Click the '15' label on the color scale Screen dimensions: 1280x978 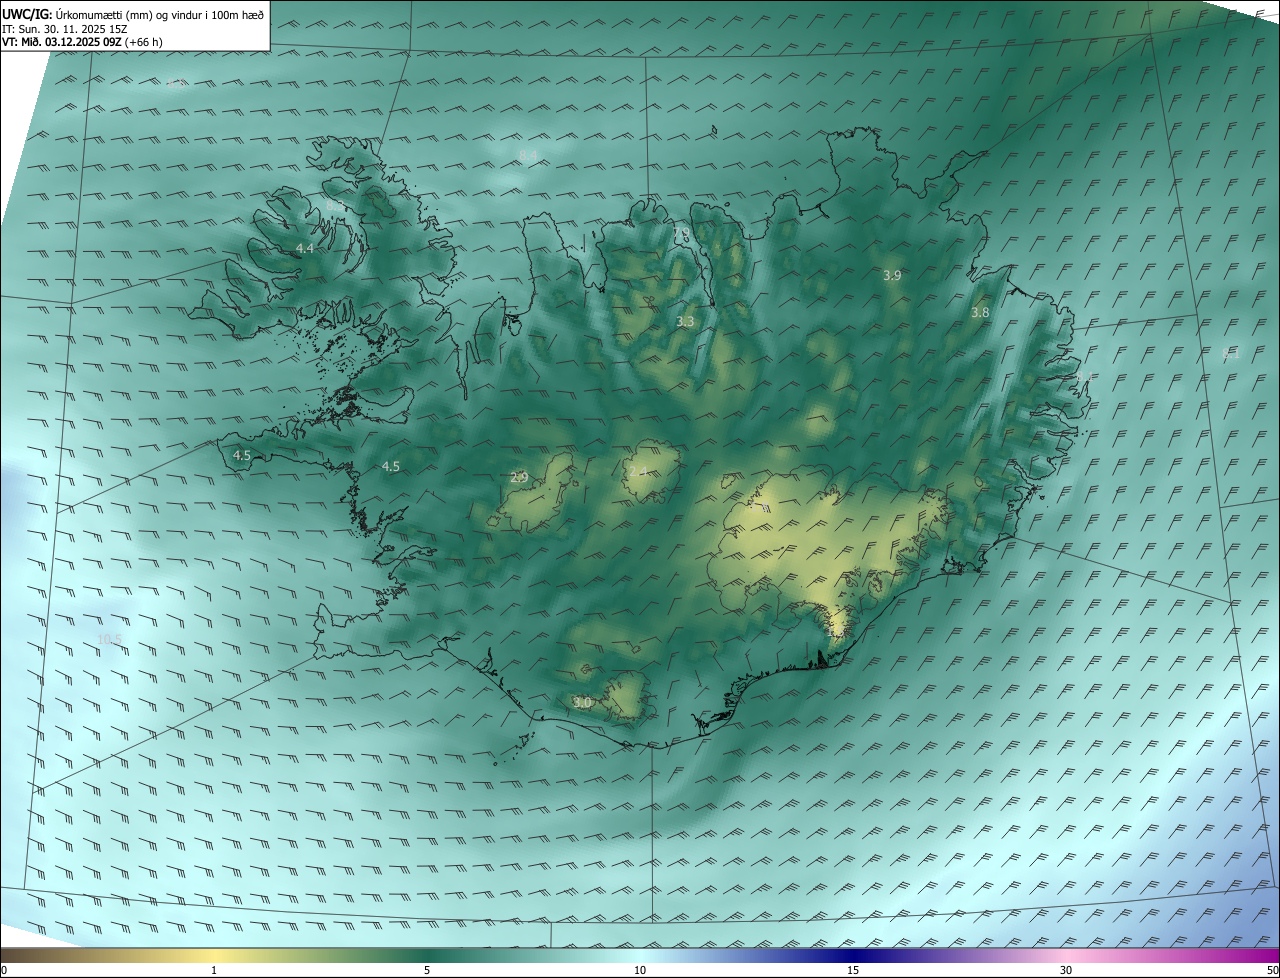coord(853,970)
